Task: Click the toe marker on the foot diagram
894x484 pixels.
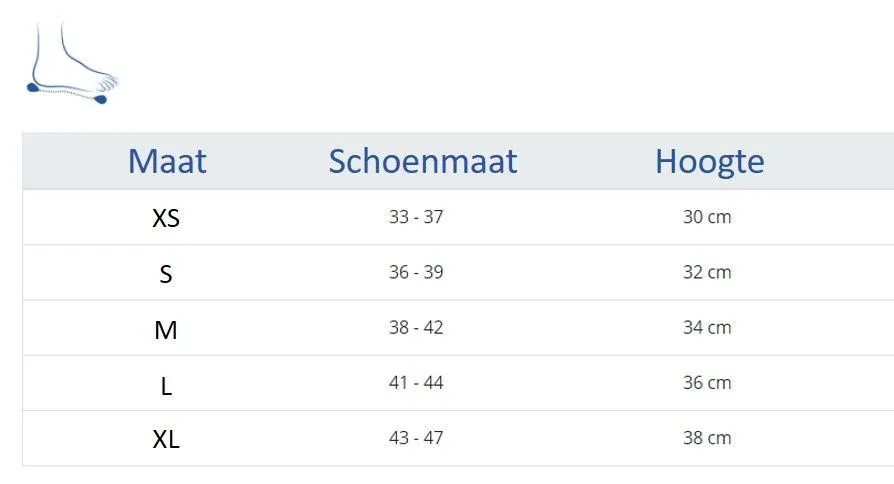Action: pos(101,99)
